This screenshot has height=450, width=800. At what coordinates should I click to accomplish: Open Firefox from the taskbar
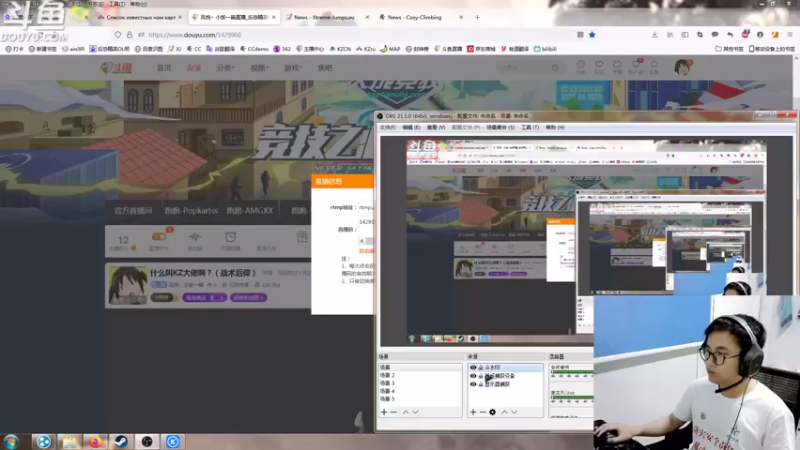[94, 441]
